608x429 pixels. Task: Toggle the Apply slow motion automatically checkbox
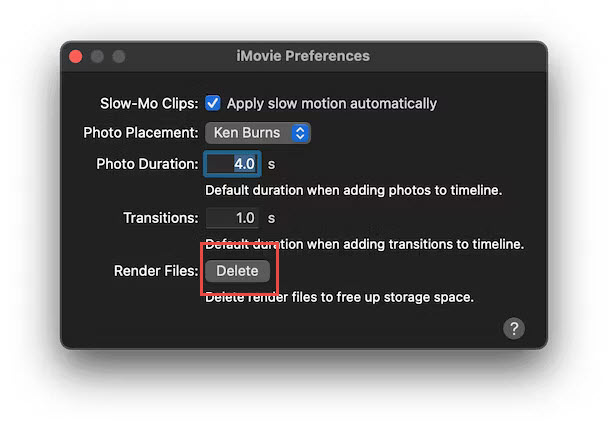pos(213,103)
